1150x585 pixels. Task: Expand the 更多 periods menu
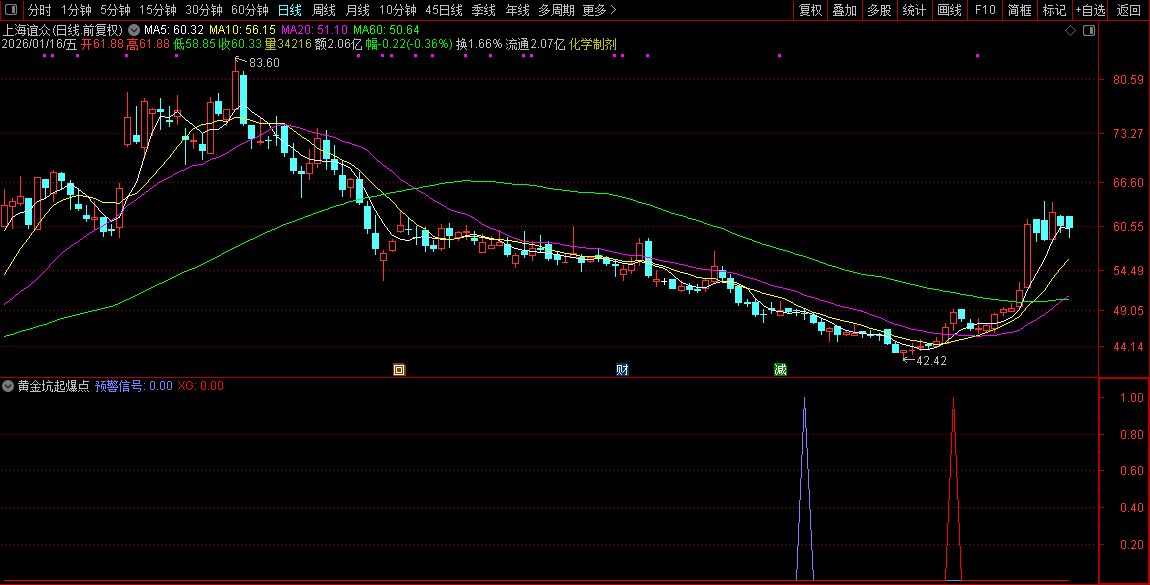599,10
